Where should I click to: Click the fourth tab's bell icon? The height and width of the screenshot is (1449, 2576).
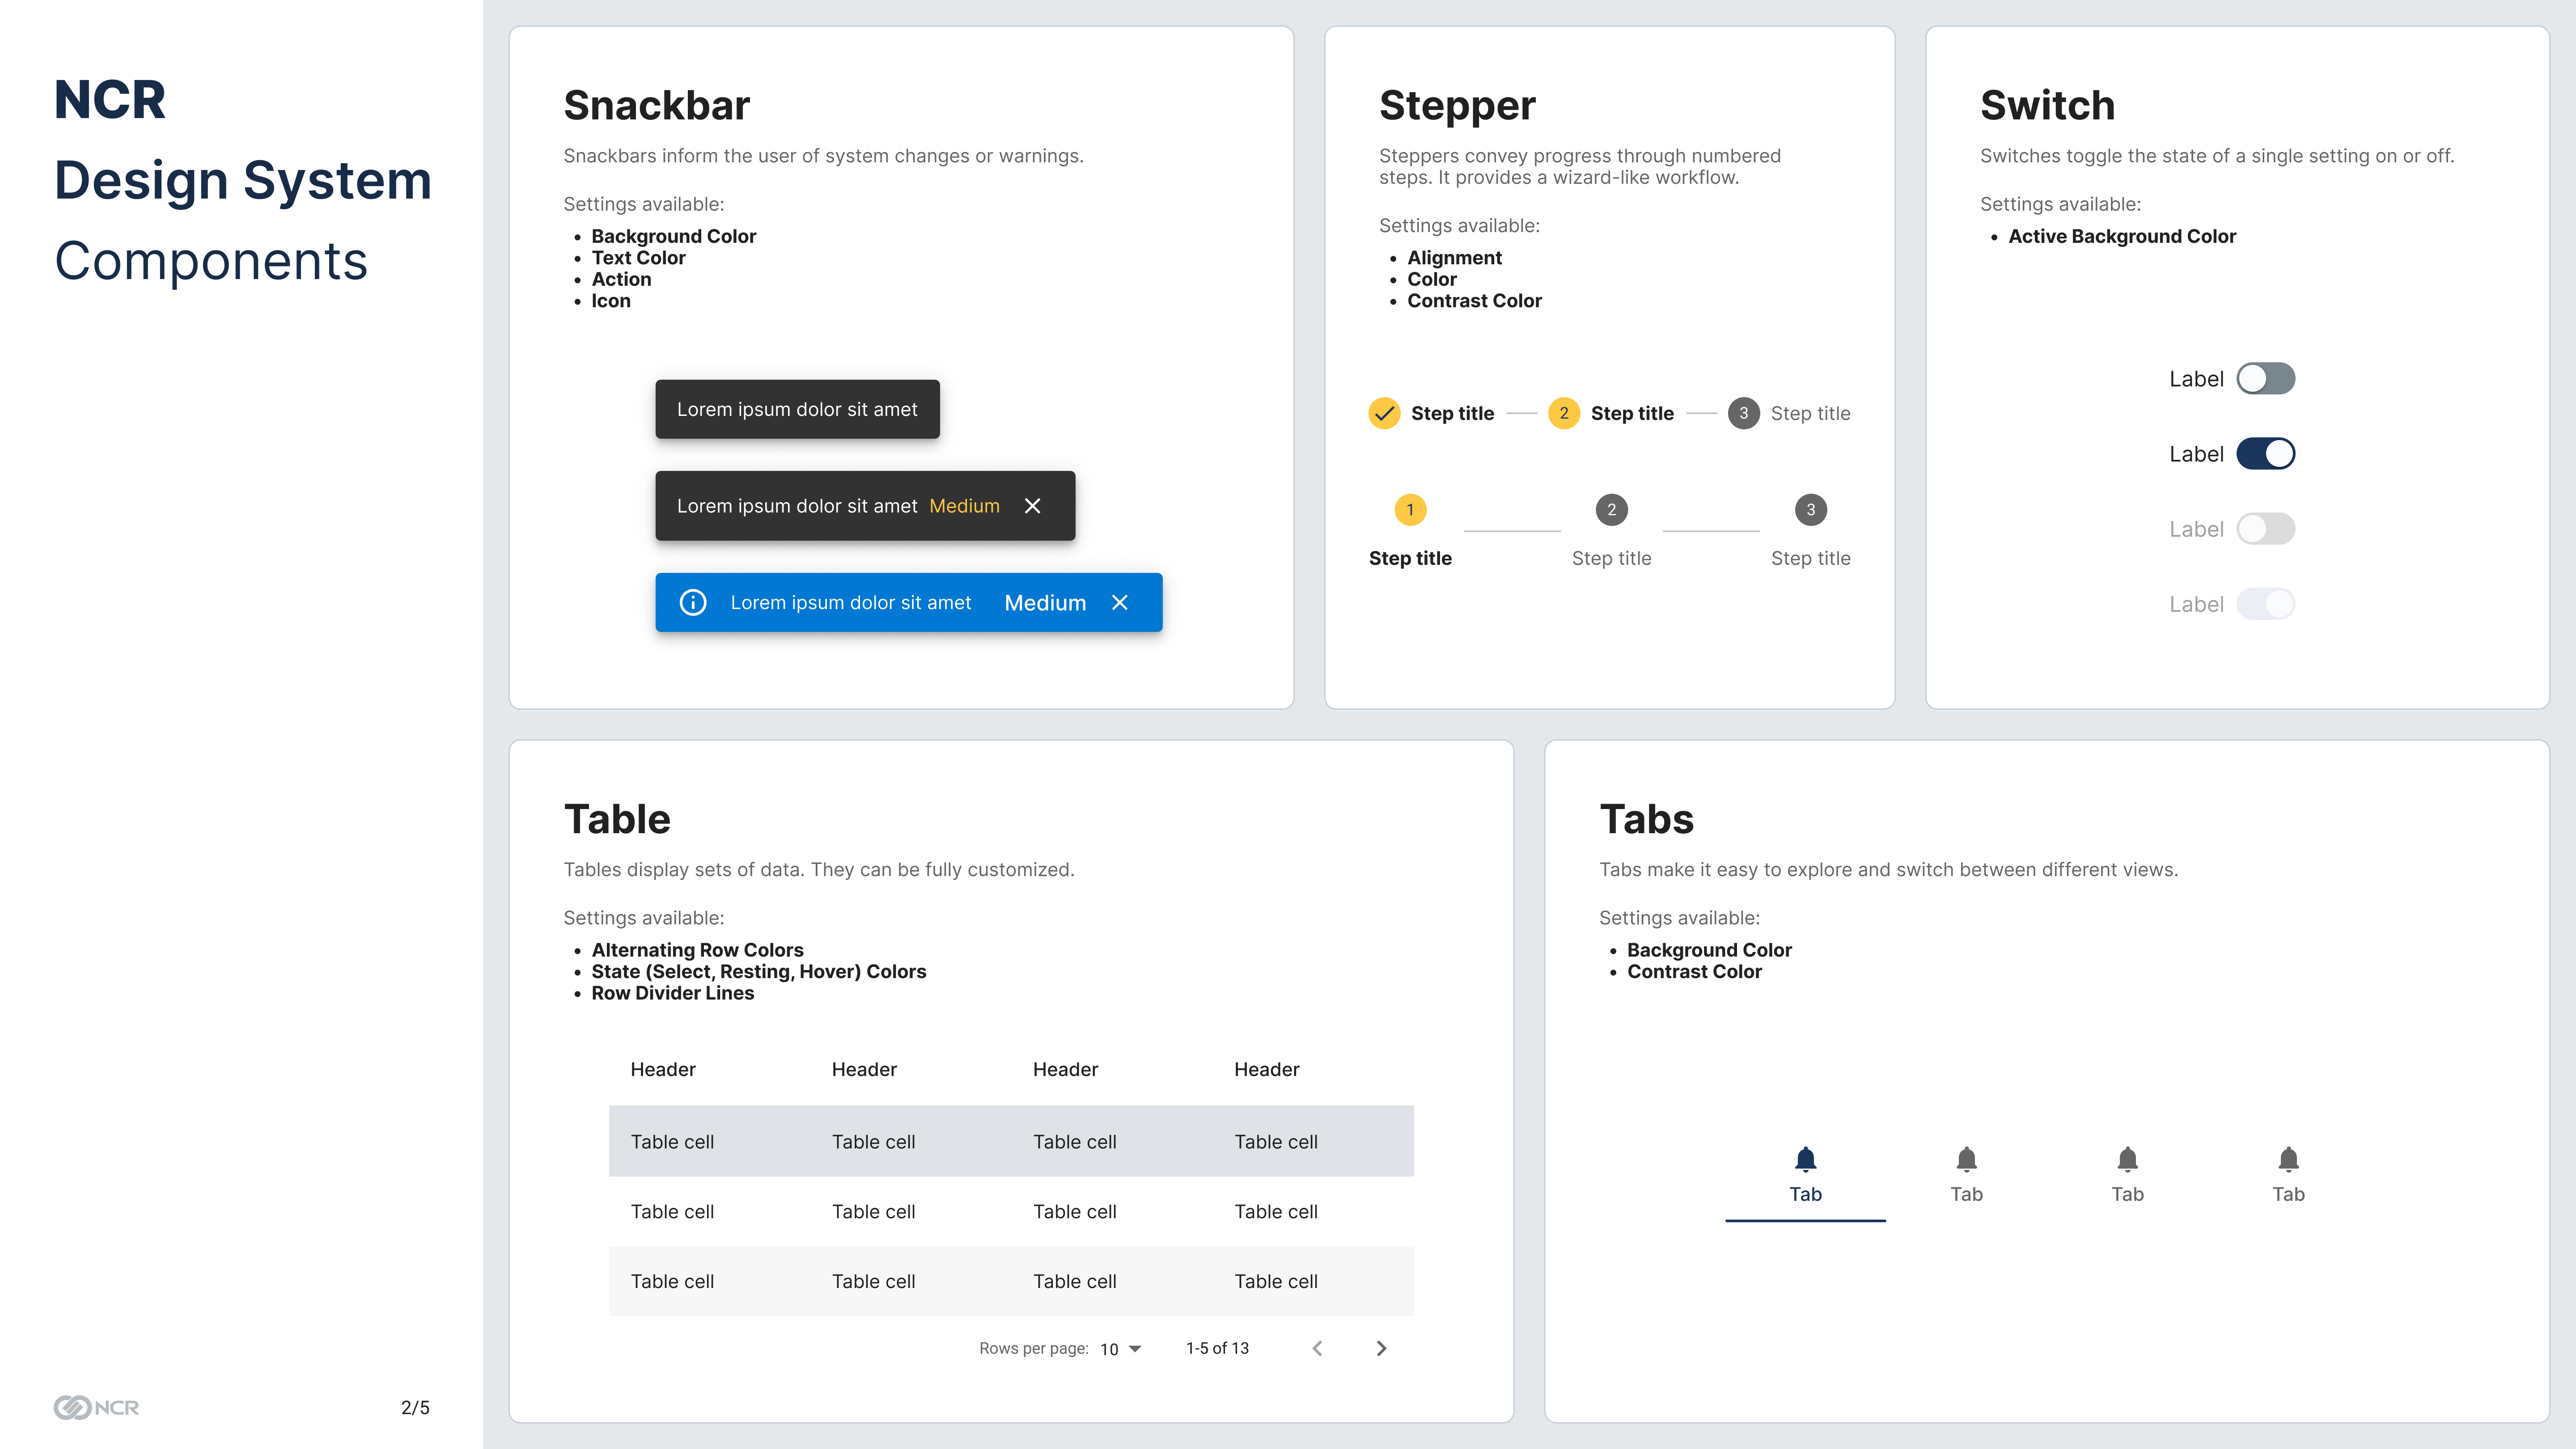(2288, 1159)
